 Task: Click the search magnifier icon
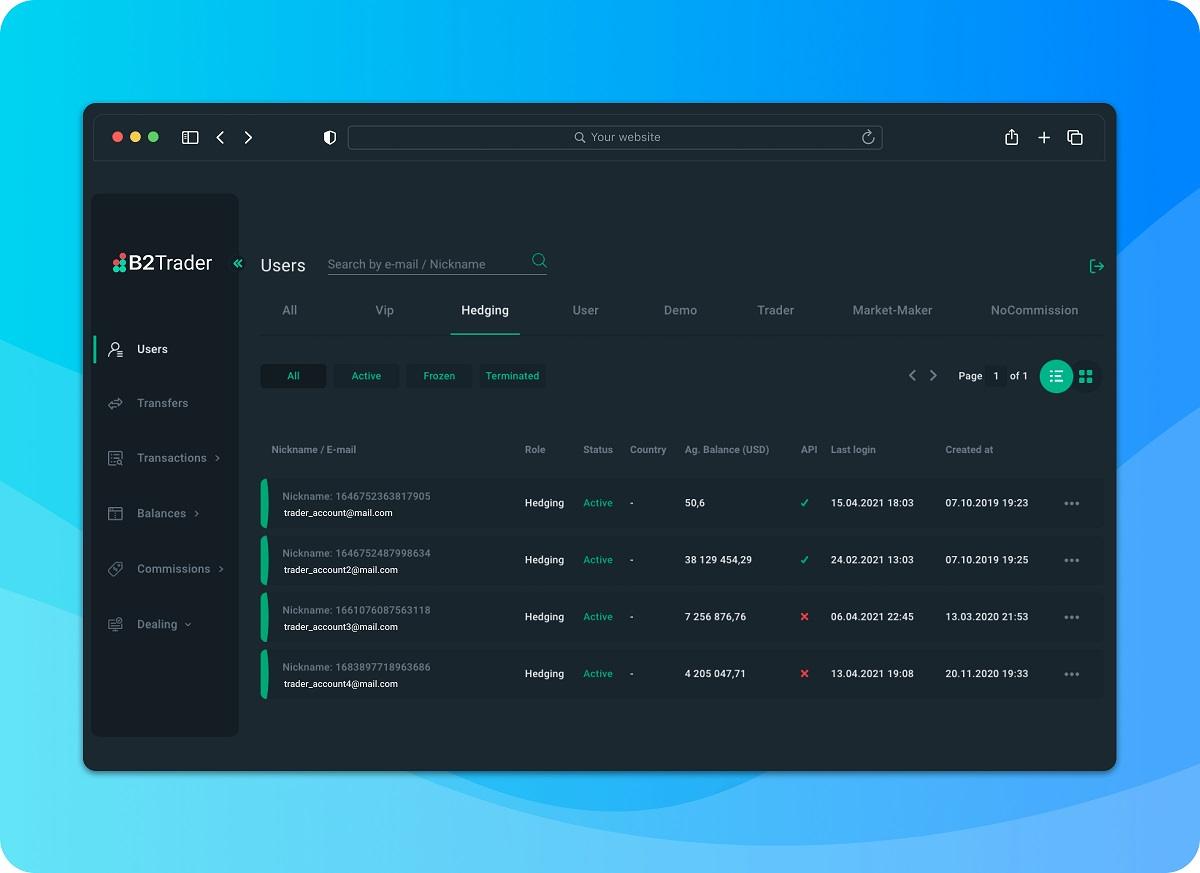(x=539, y=261)
